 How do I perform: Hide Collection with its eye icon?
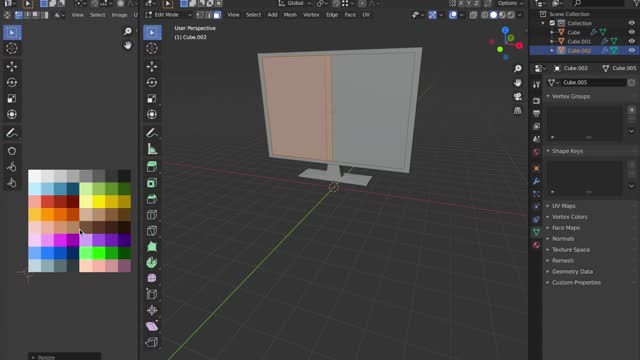point(631,23)
